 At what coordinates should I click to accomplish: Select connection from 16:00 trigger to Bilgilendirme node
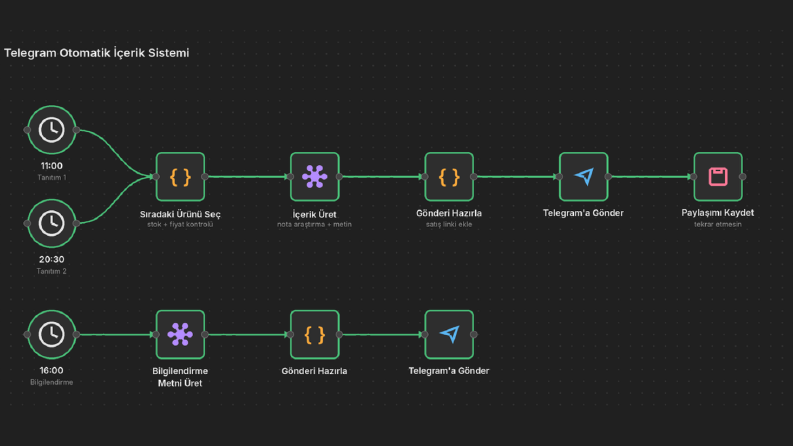point(116,335)
